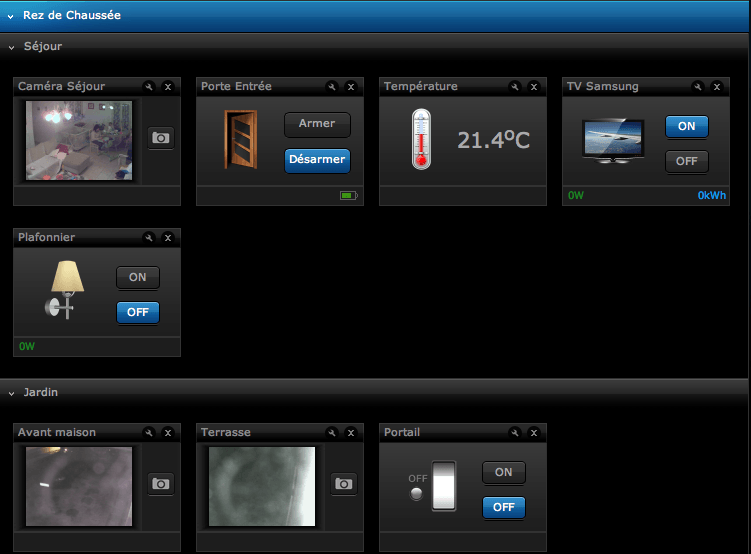This screenshot has width=751, height=554.
Task: Open settings wrench for Température
Action: (x=515, y=87)
